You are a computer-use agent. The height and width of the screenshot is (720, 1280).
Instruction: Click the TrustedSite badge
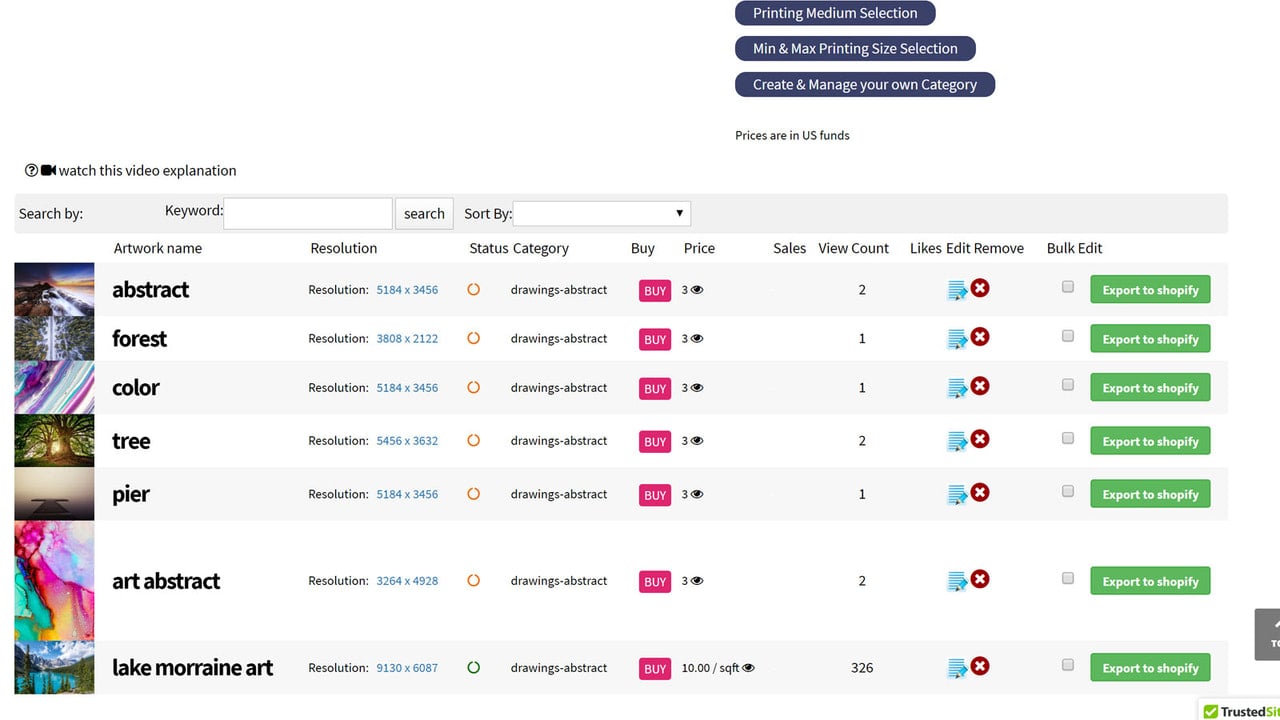point(1240,711)
